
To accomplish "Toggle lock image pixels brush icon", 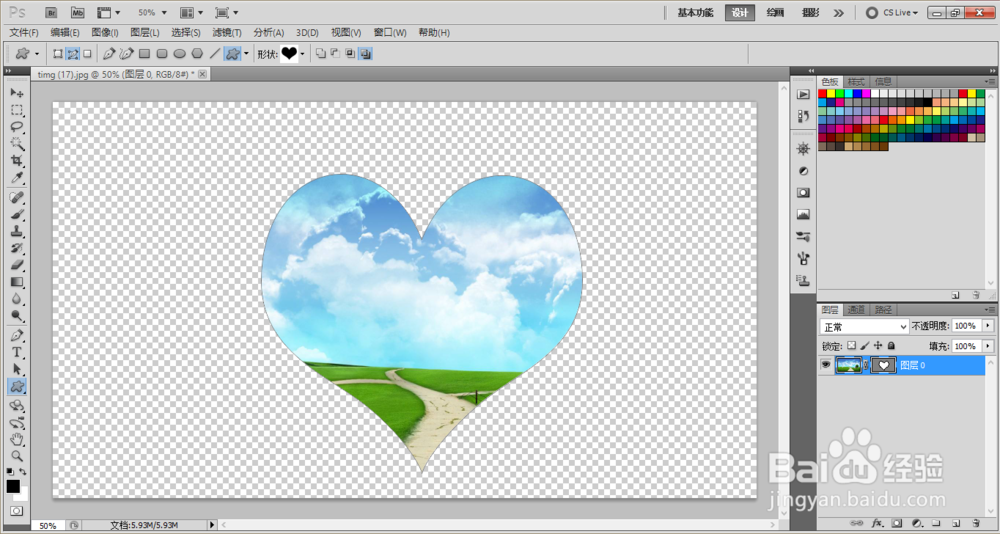I will pyautogui.click(x=865, y=345).
